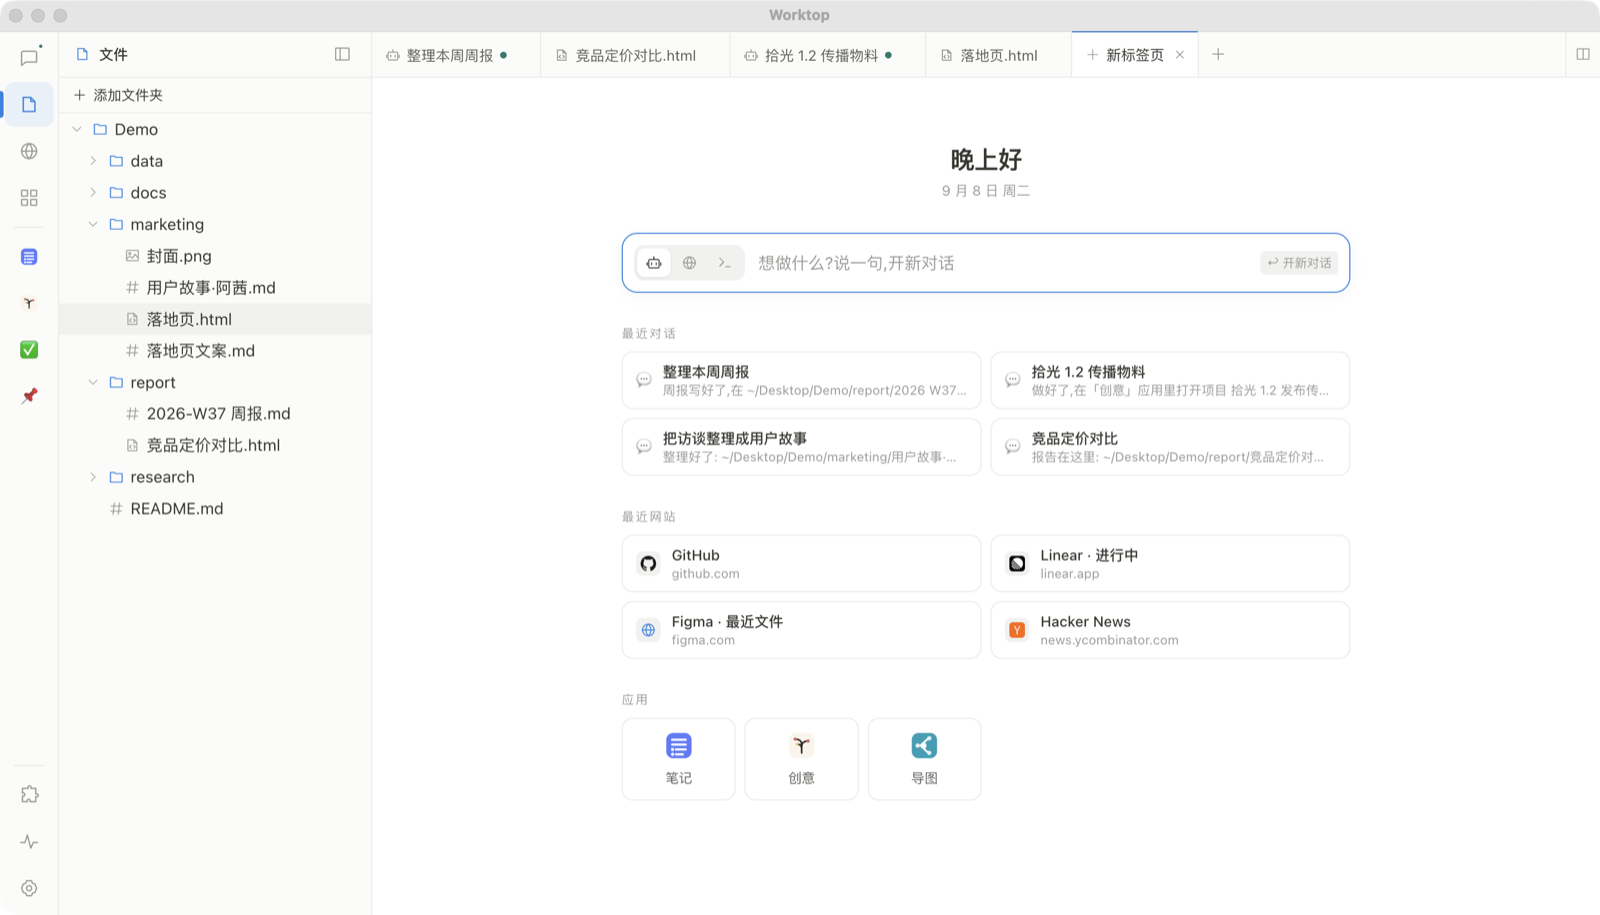Toggle split view icon at top right
Image resolution: width=1600 pixels, height=915 pixels.
pyautogui.click(x=1583, y=54)
